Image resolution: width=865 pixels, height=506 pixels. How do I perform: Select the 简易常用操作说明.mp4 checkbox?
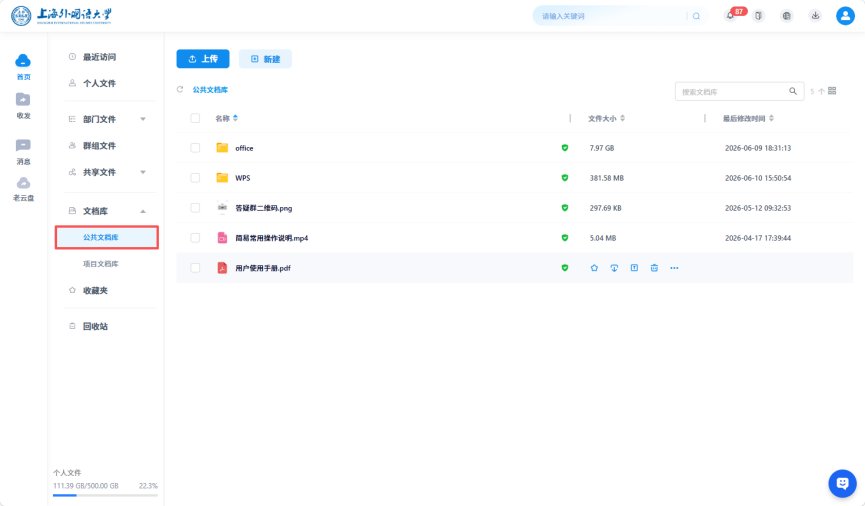click(x=195, y=238)
